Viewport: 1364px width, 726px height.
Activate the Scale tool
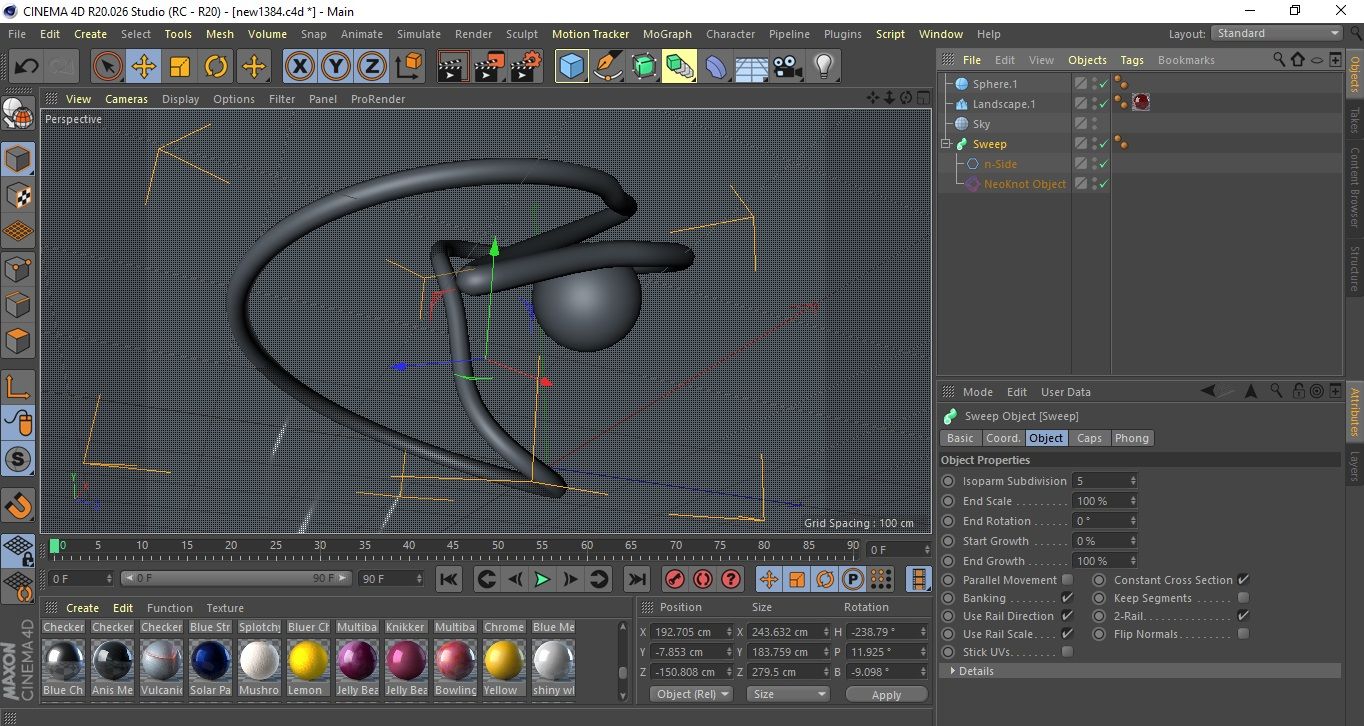pos(180,67)
